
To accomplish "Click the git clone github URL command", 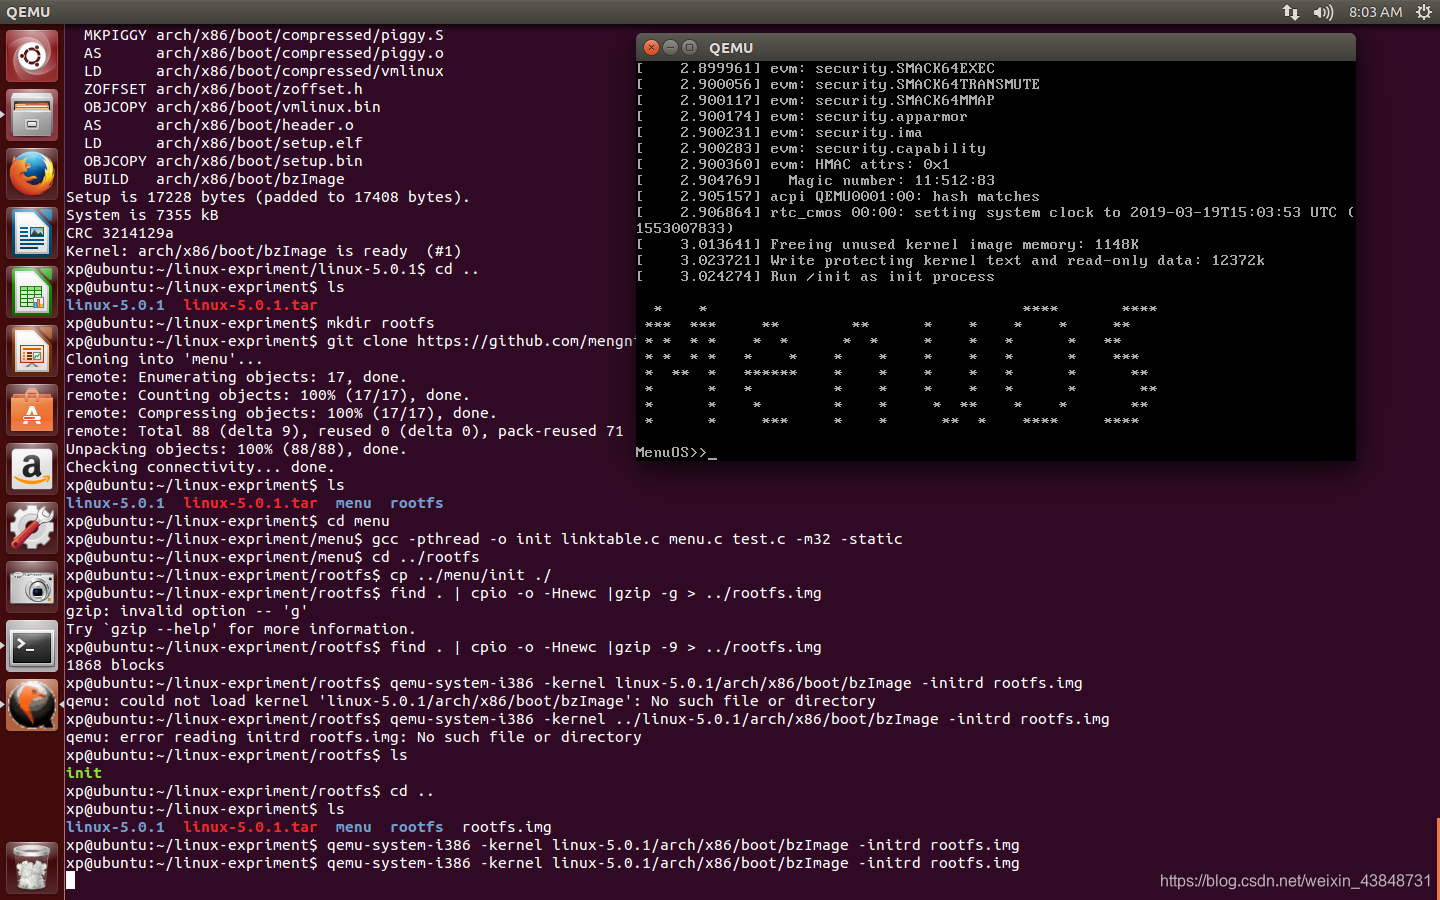I will click(x=350, y=341).
